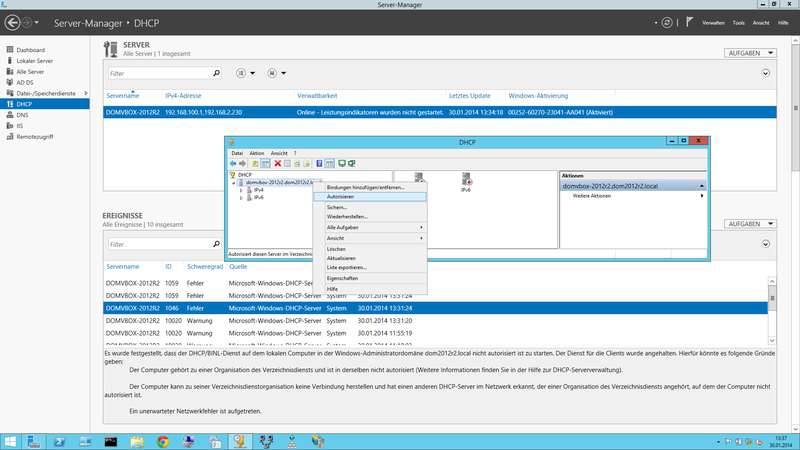Screen dimensions: 800x450
Task: Open the Verwalten menu in Server-Manager
Action: 713,21
